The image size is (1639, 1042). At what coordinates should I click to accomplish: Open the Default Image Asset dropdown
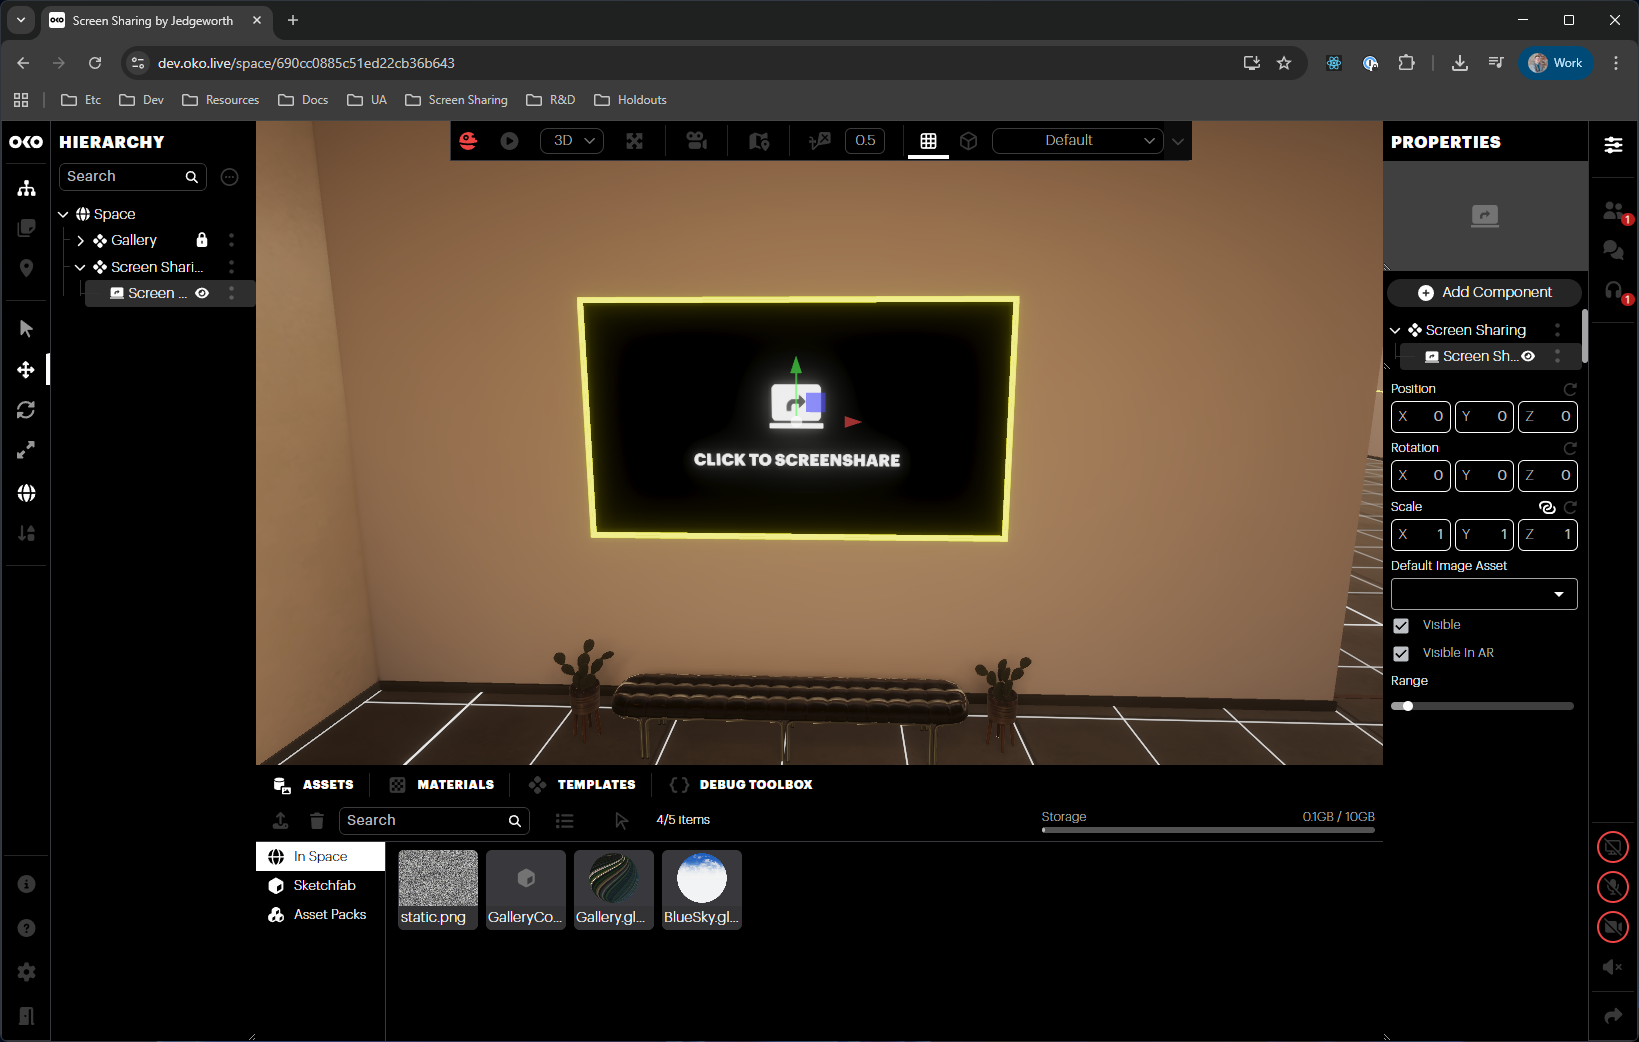click(1484, 594)
